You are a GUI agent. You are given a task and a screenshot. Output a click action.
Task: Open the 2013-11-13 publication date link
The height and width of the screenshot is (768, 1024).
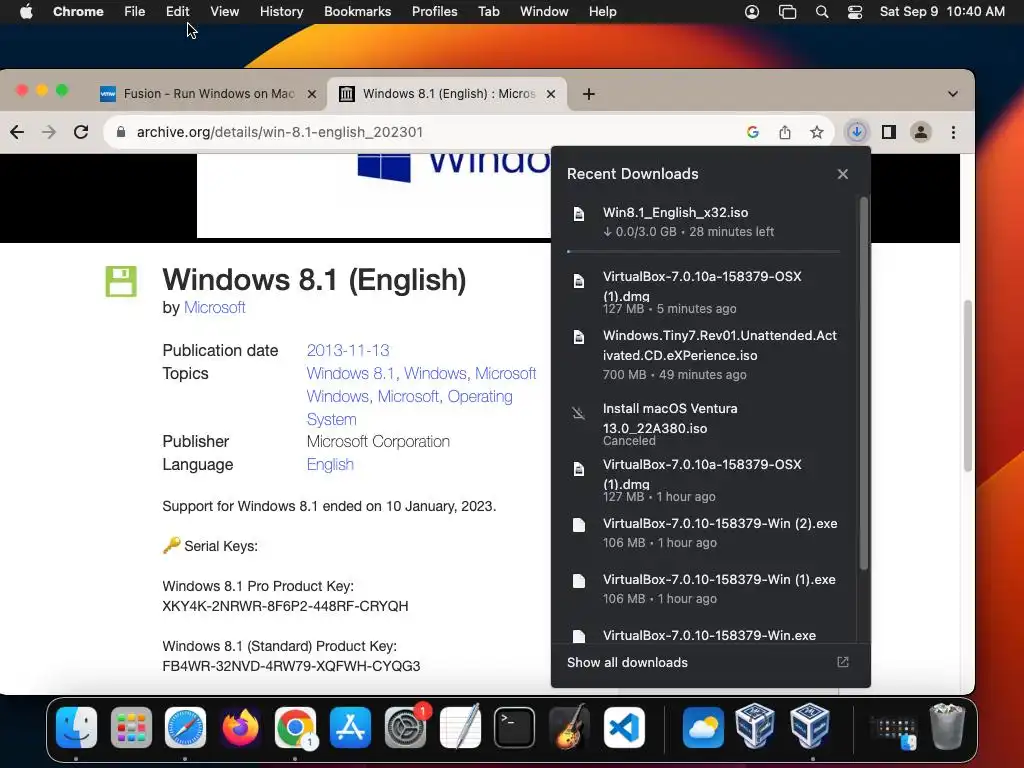347,351
